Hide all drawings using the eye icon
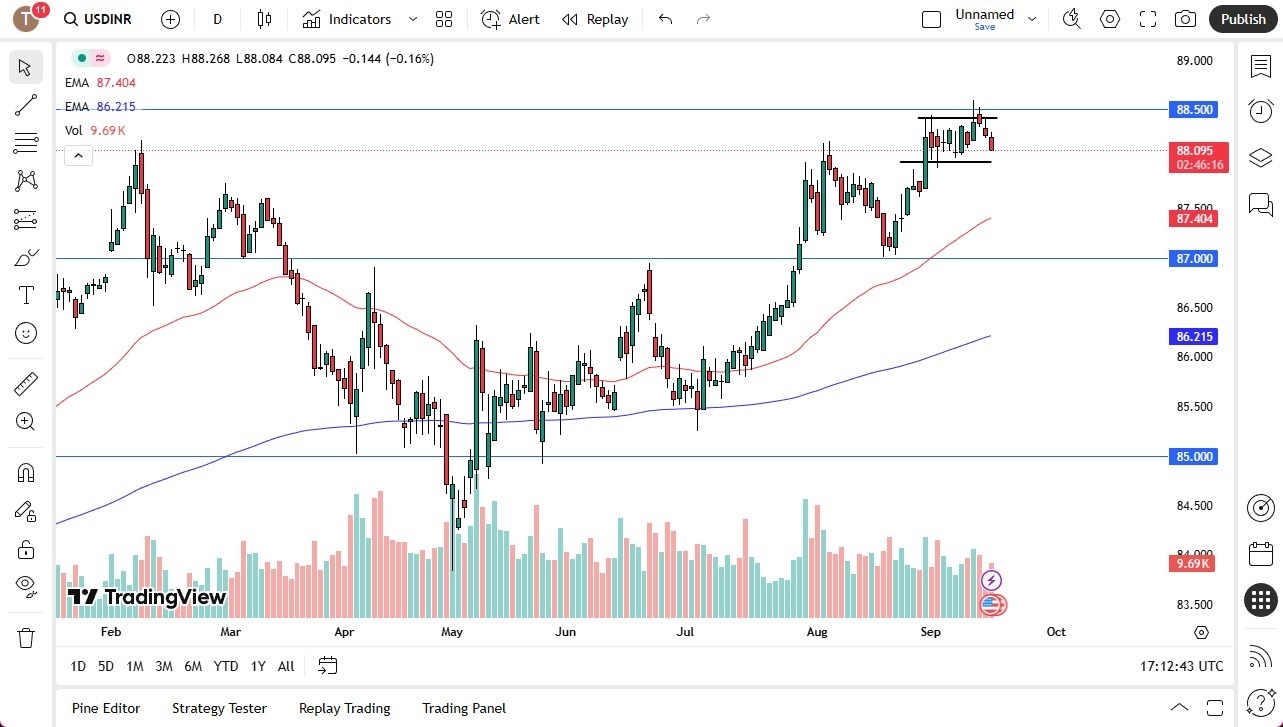This screenshot has width=1283, height=727. [25, 585]
